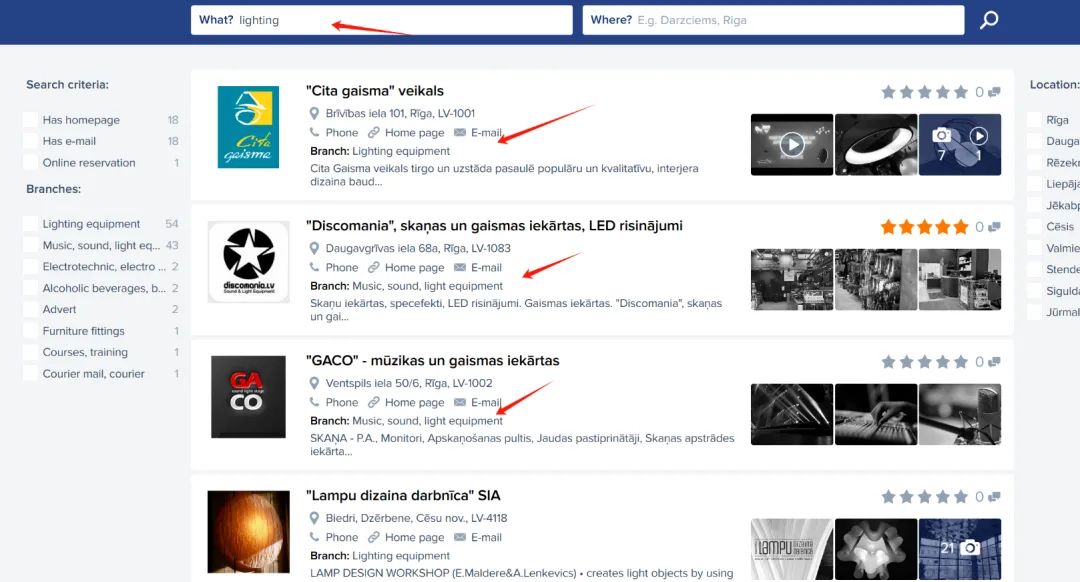Click the map pin icon for Brīvības iela 101
Screen dimensions: 1080x582
coord(314,113)
